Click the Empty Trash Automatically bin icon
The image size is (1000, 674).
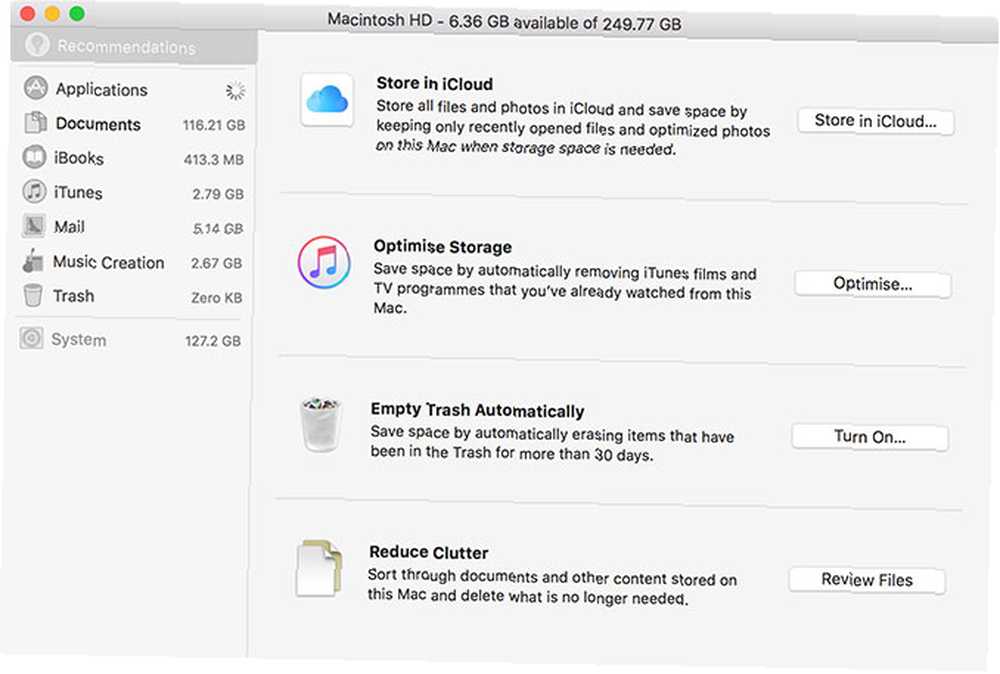pos(321,424)
